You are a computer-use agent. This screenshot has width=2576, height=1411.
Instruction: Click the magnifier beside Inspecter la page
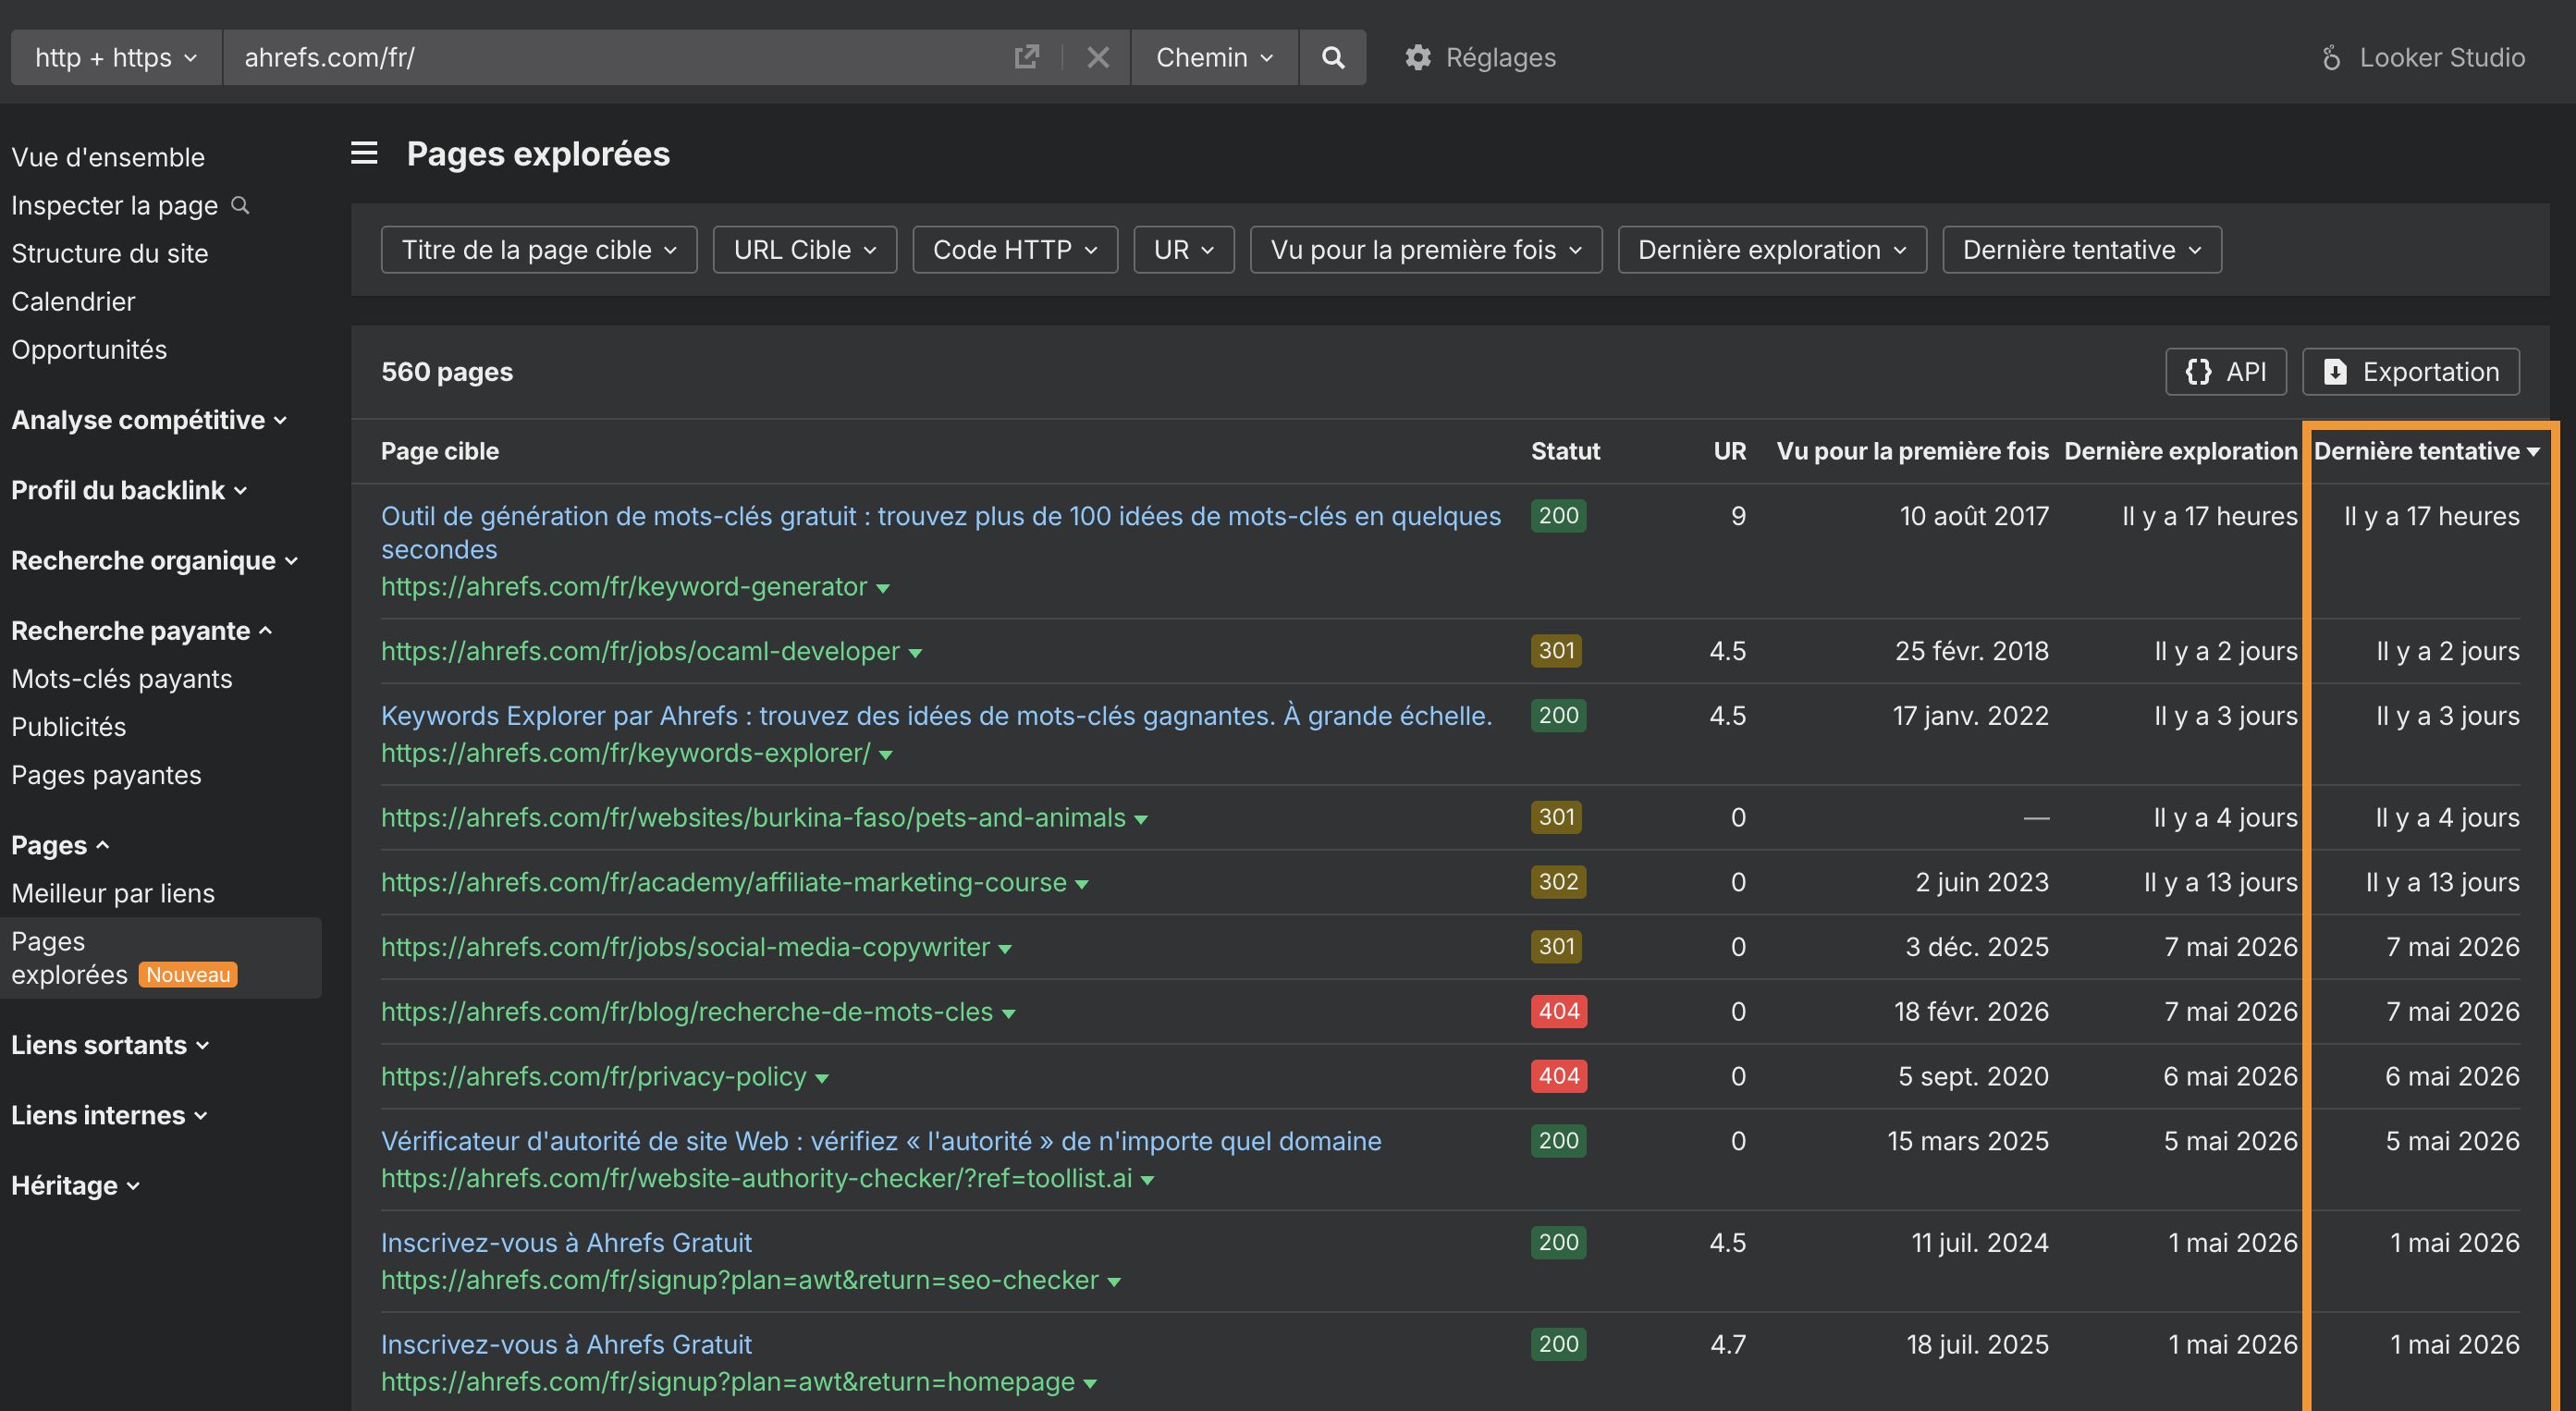pyautogui.click(x=240, y=205)
